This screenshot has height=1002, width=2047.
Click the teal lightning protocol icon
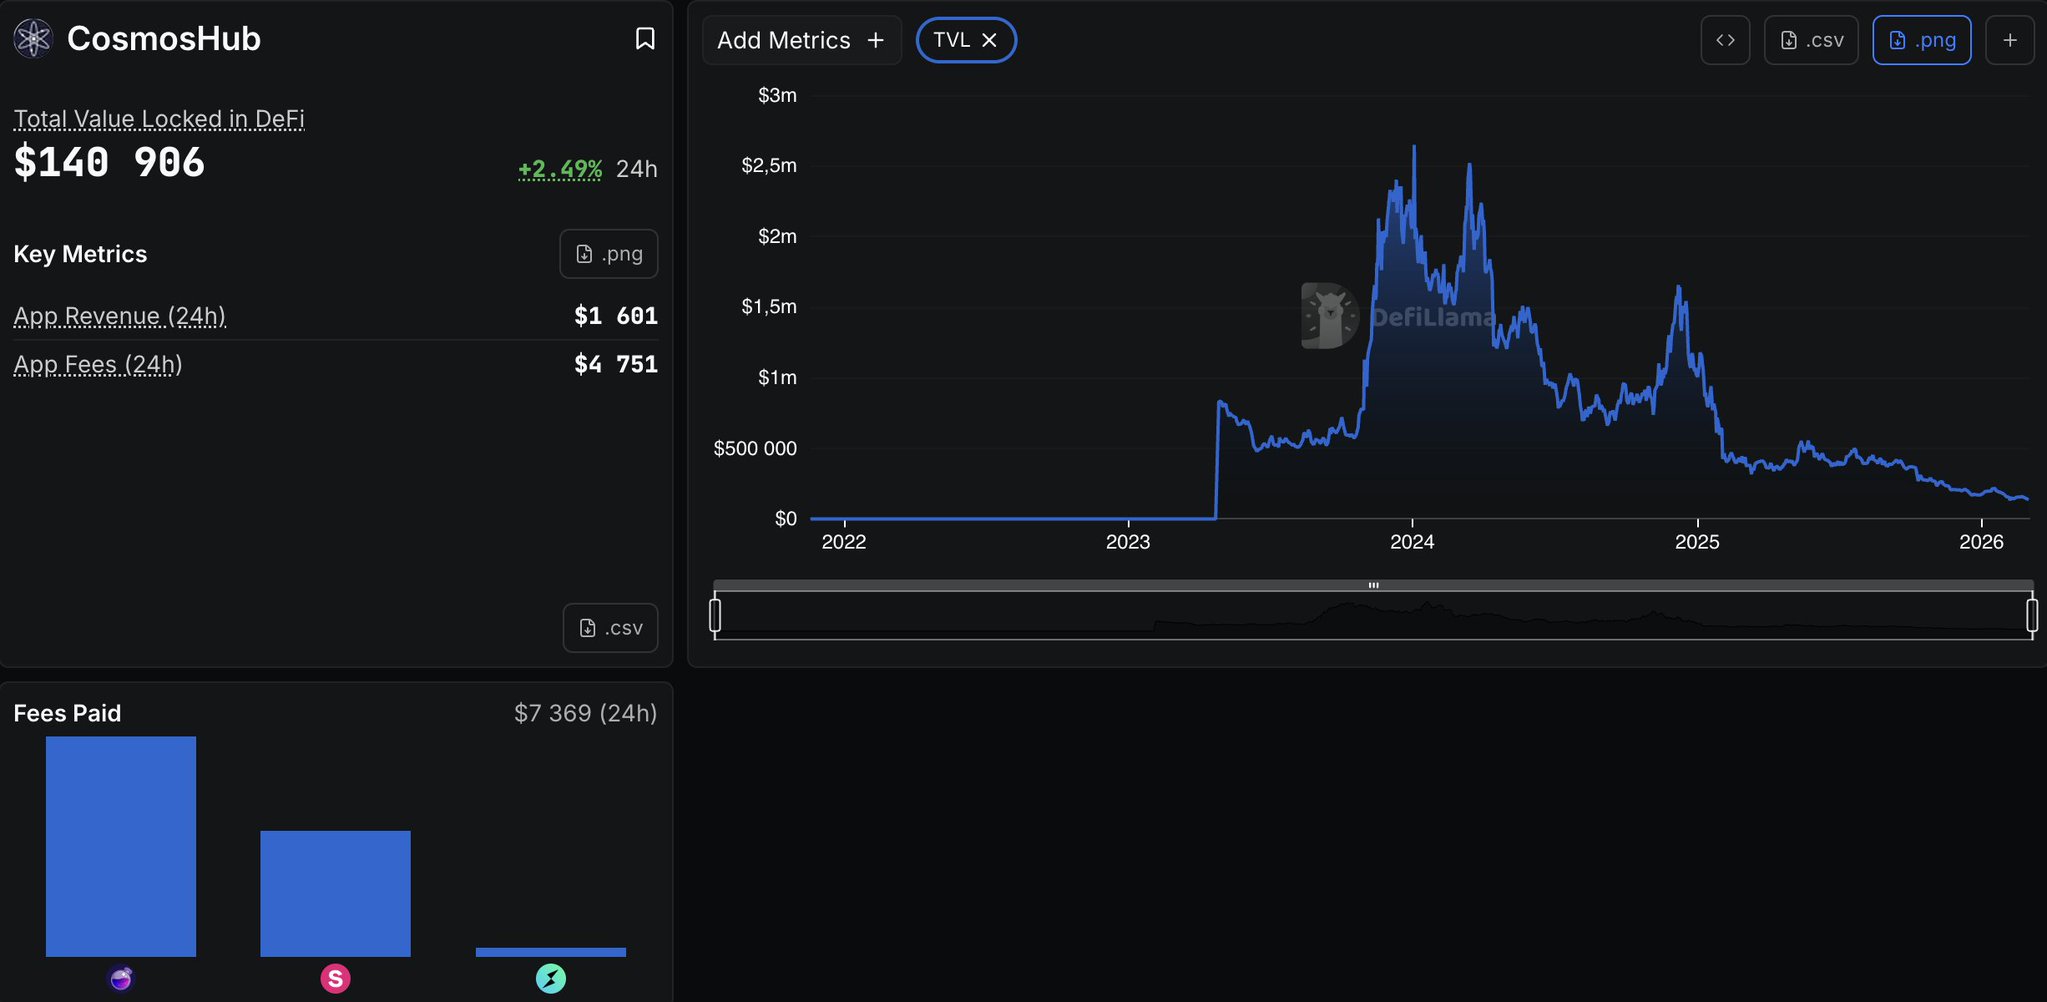coord(551,978)
